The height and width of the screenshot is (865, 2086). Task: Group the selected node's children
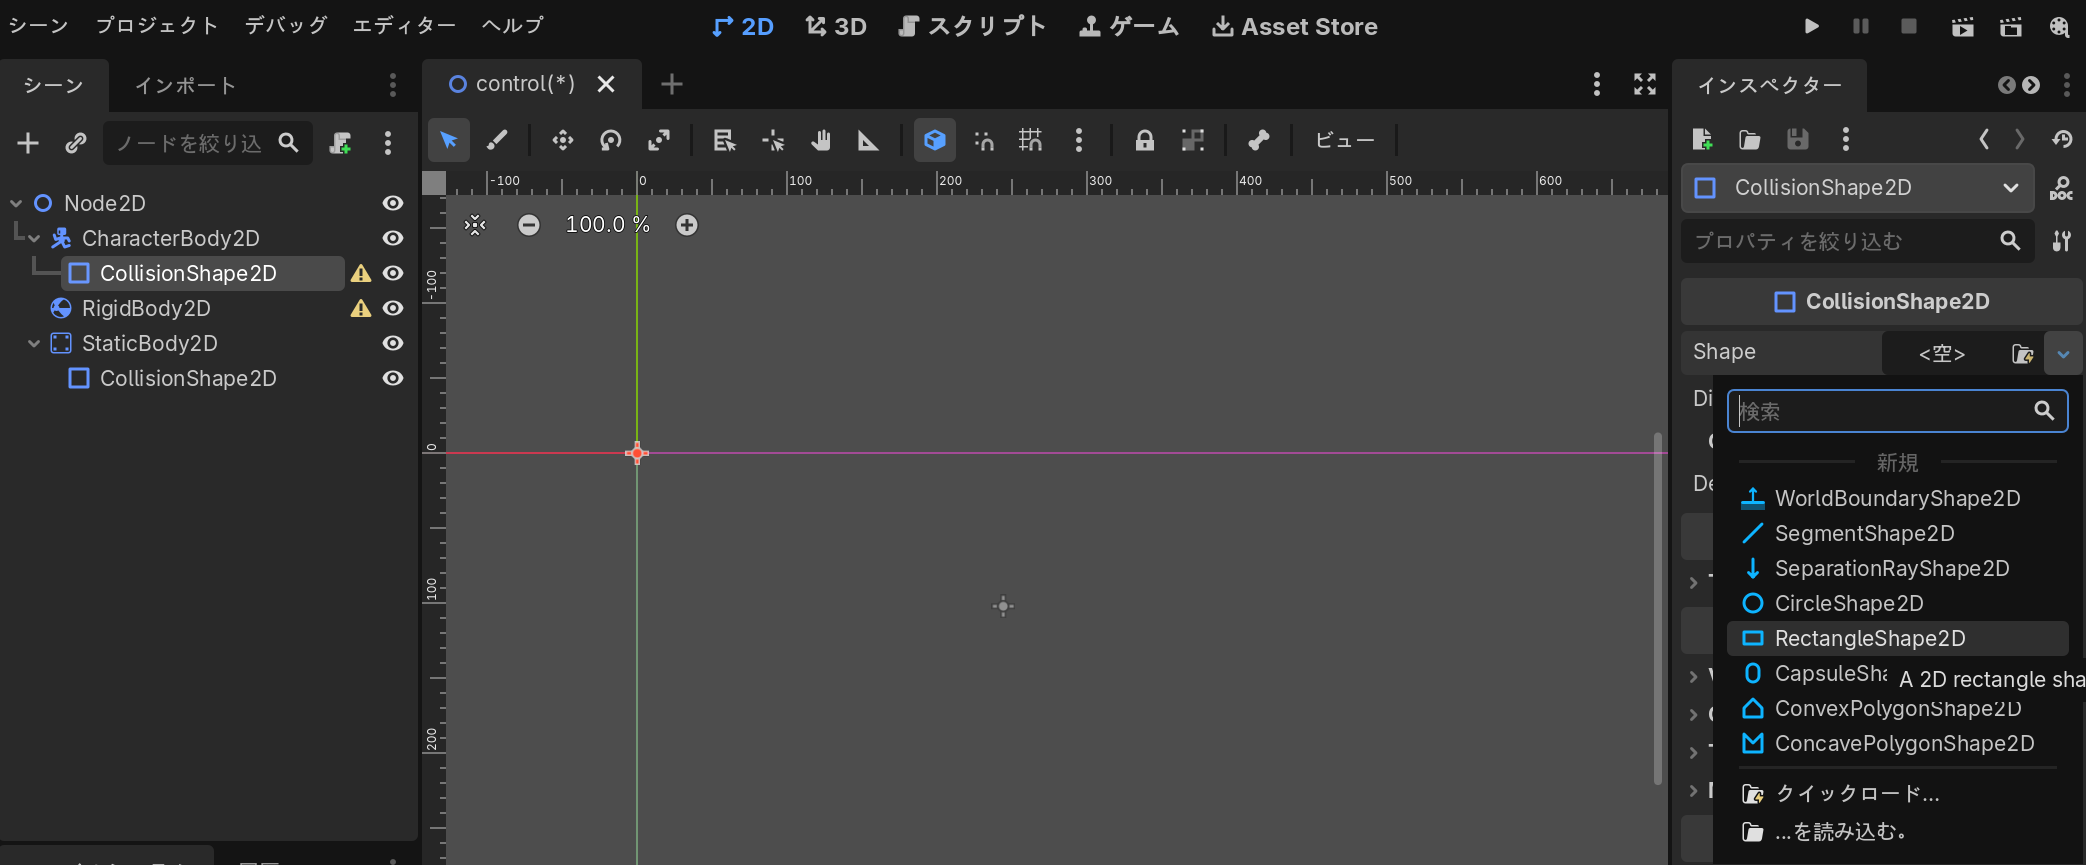click(x=1193, y=140)
